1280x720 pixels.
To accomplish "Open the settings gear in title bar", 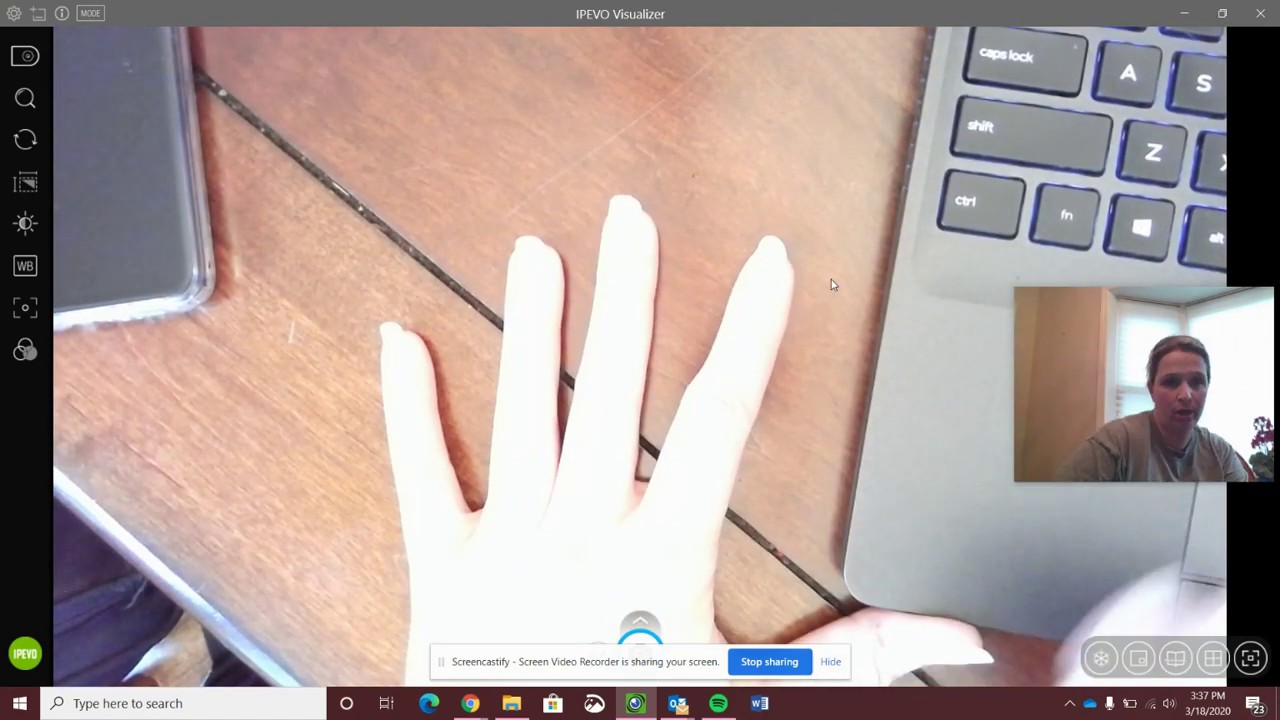I will pyautogui.click(x=14, y=14).
